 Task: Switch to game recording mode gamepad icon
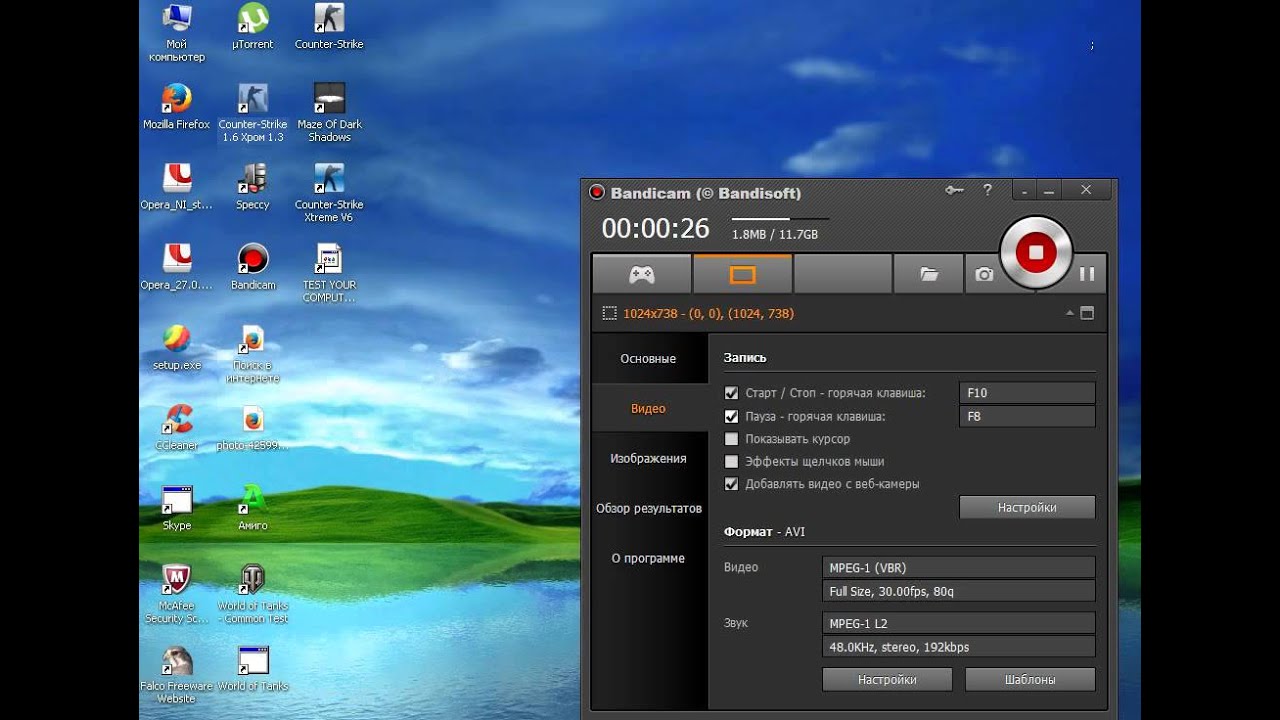[x=641, y=274]
